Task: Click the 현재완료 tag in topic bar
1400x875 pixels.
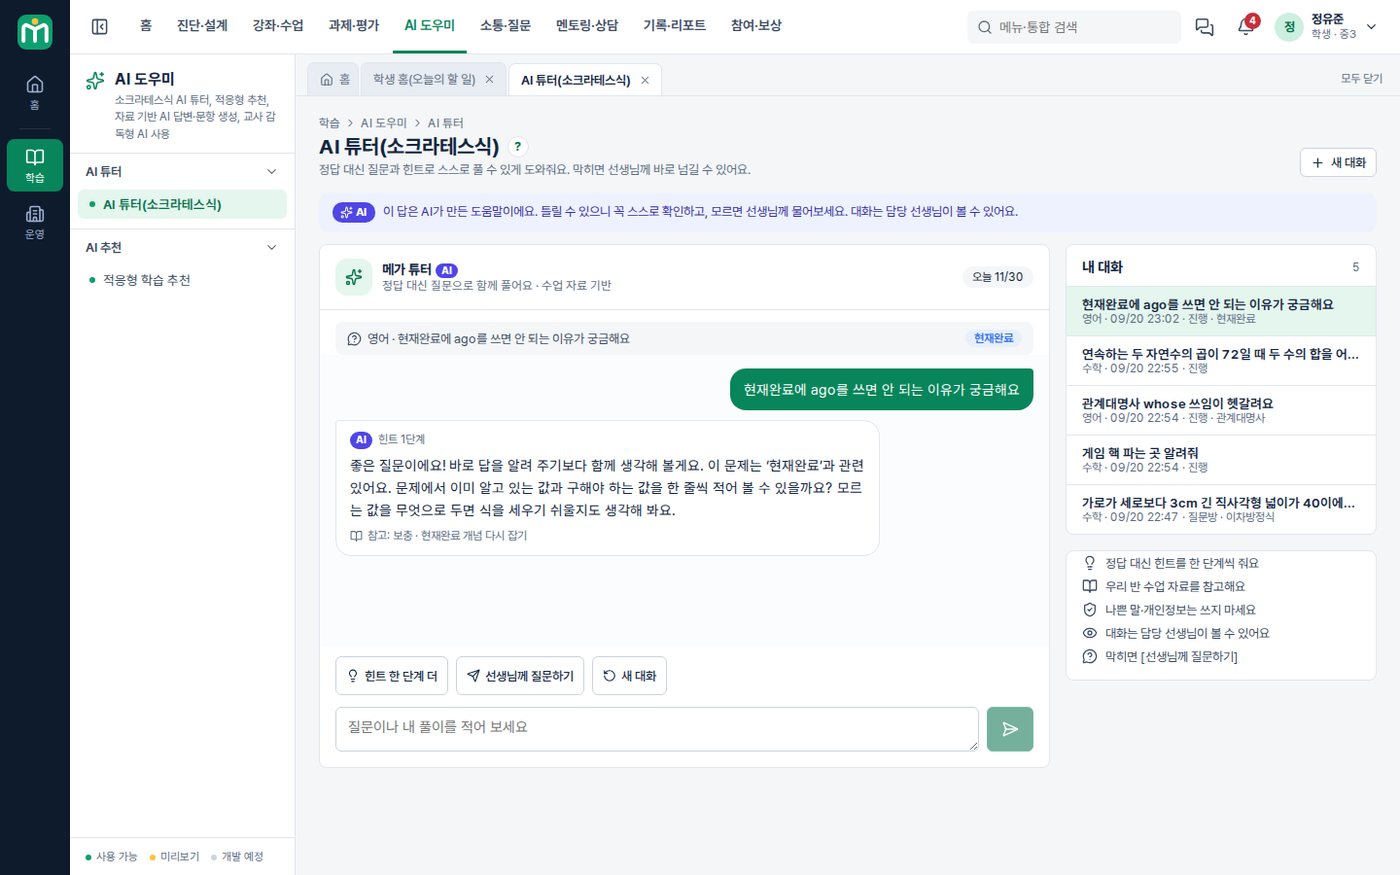Action: (x=993, y=339)
